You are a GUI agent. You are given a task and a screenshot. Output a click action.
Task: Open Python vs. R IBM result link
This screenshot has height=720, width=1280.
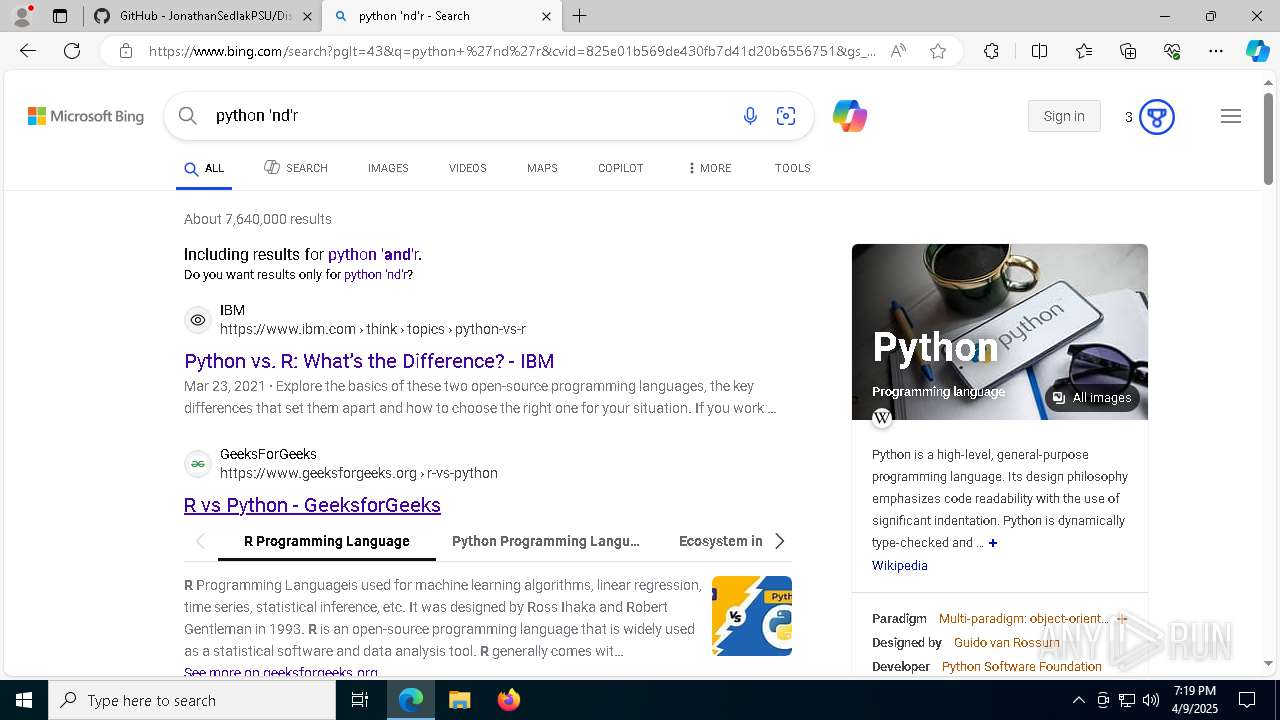pyautogui.click(x=369, y=361)
